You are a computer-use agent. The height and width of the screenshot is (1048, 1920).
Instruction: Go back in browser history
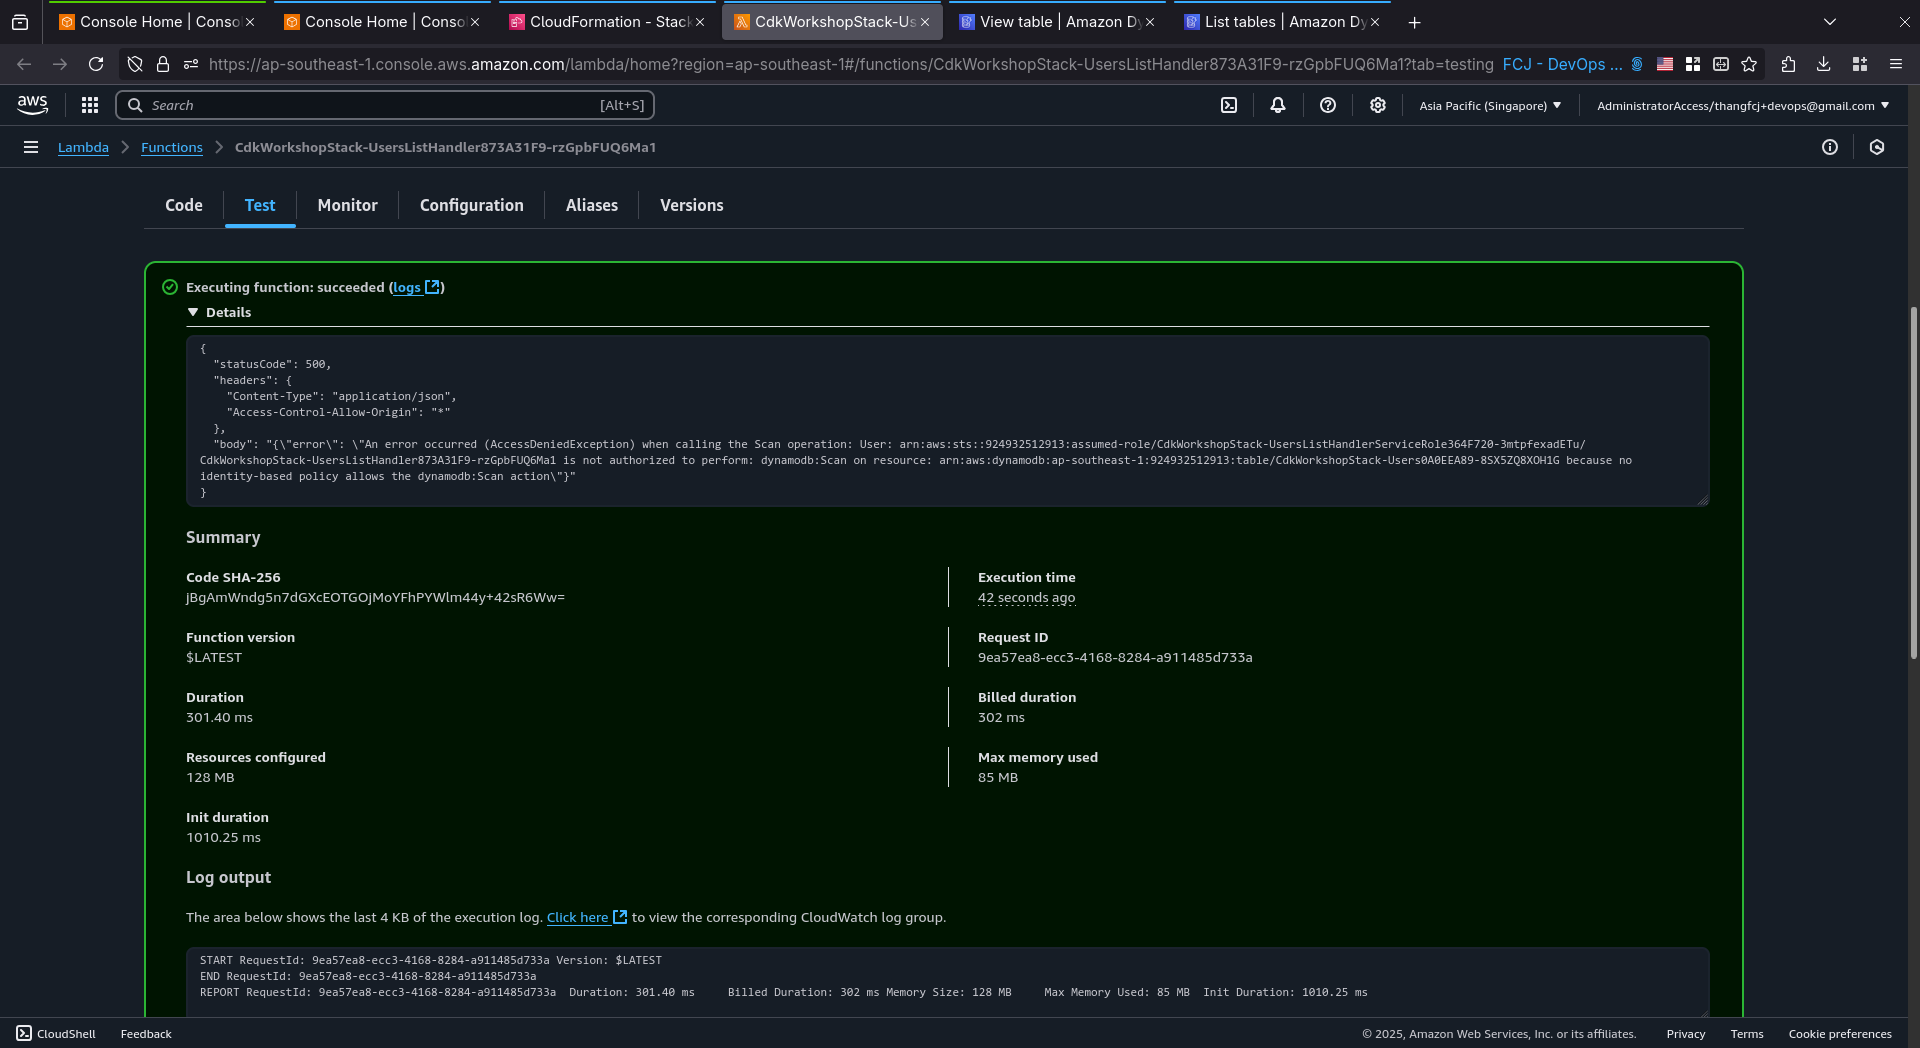tap(24, 64)
